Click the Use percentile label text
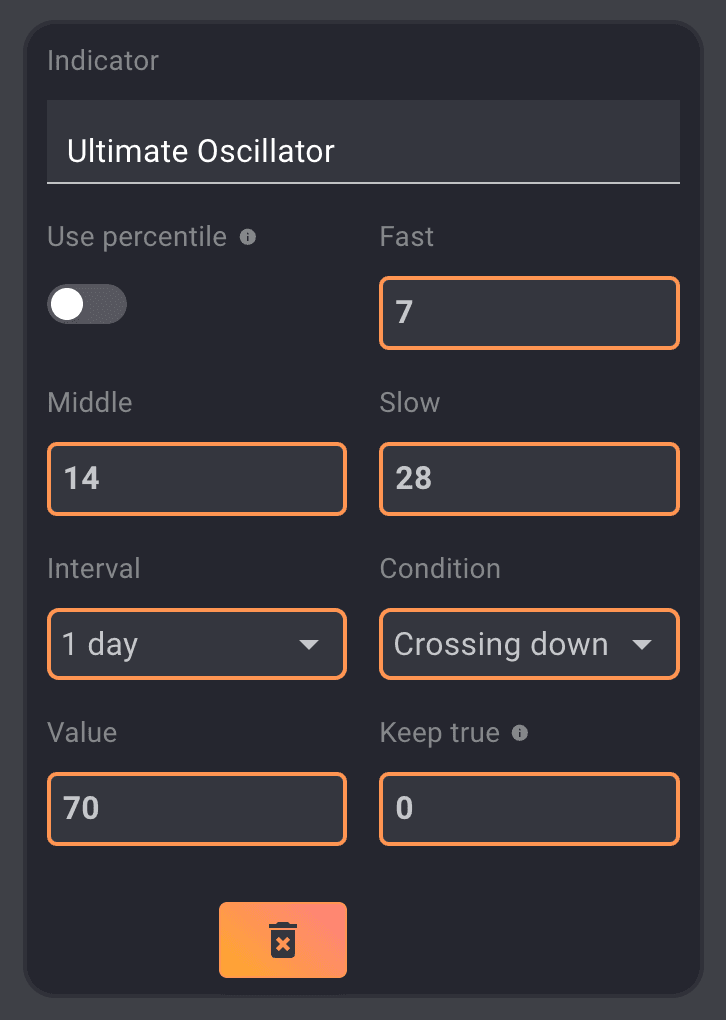 pyautogui.click(x=137, y=237)
